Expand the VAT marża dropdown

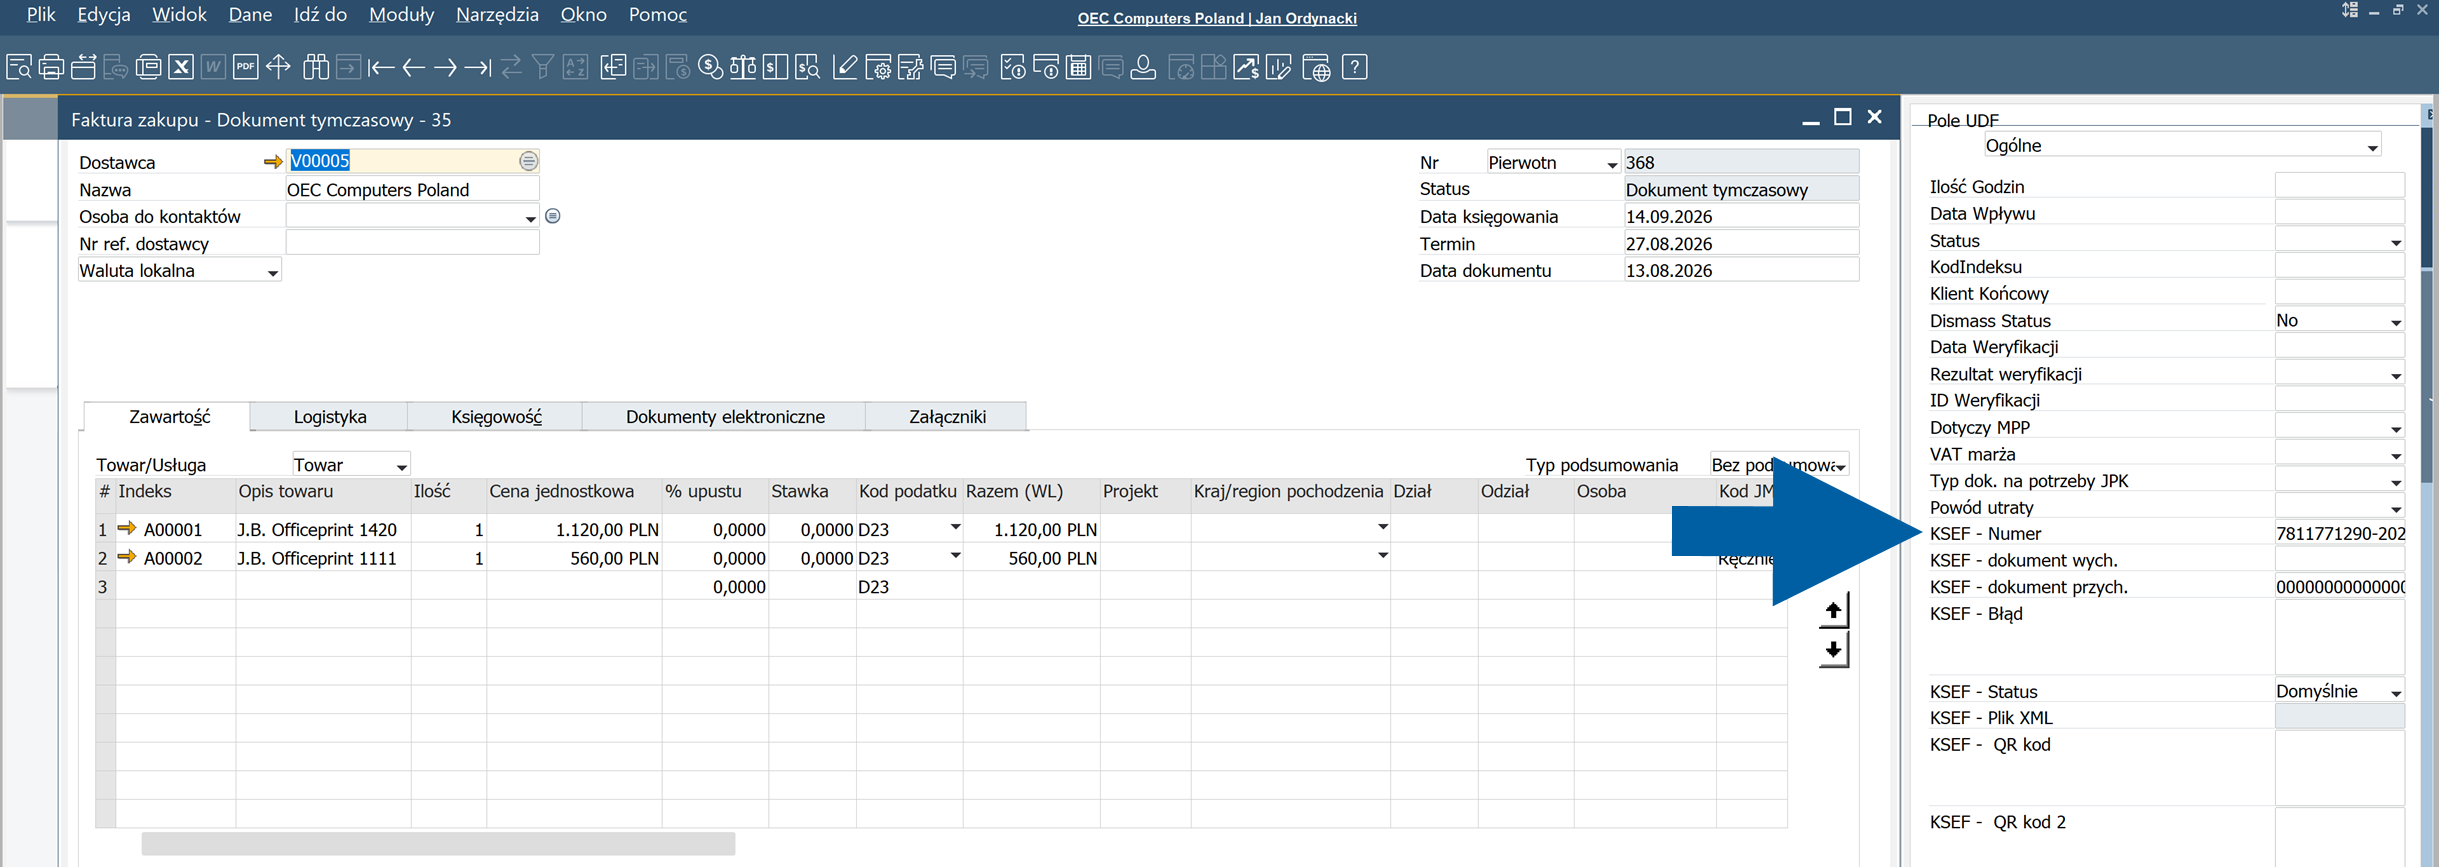[x=2396, y=455]
